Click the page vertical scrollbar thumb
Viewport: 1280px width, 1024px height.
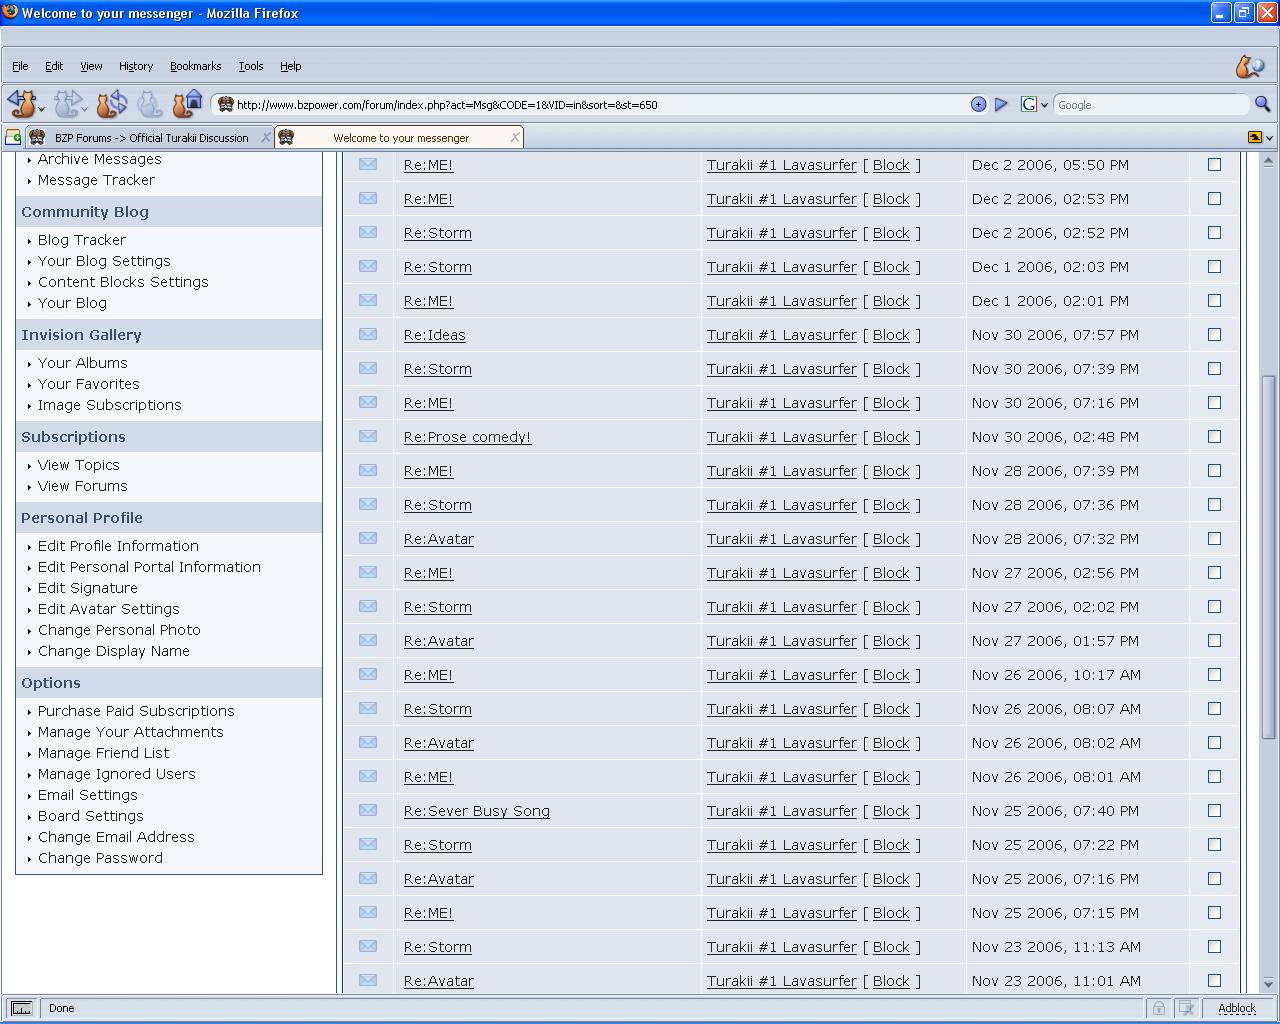1269,557
